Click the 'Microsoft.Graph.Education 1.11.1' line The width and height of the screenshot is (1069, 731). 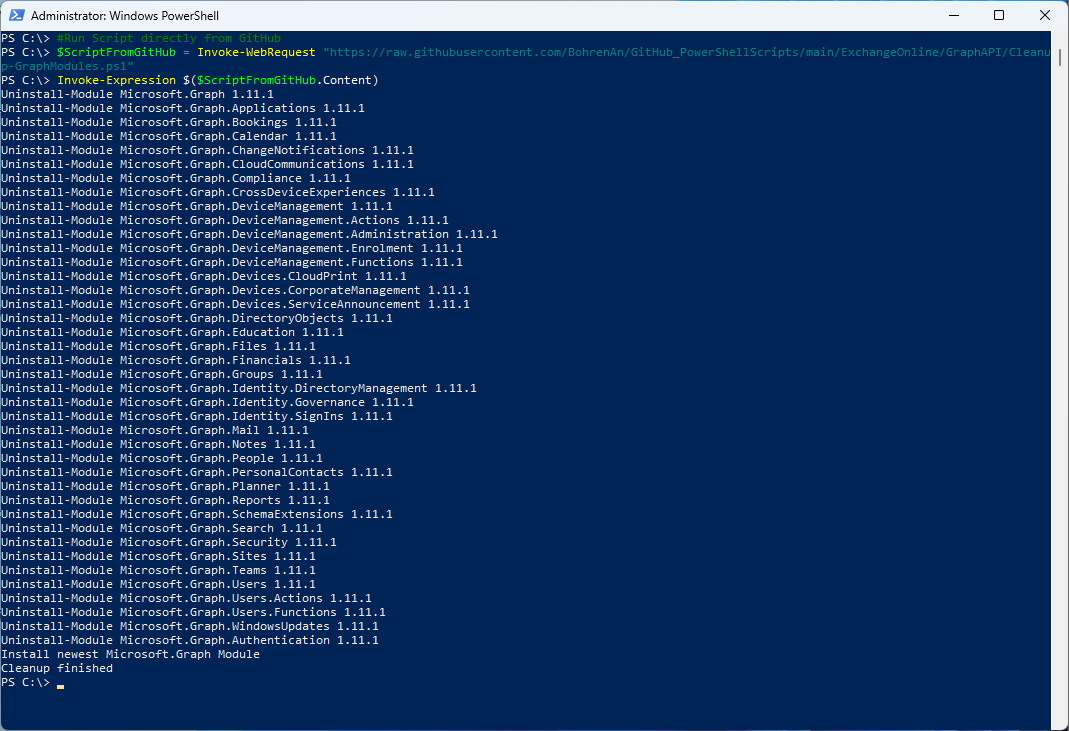(x=172, y=332)
